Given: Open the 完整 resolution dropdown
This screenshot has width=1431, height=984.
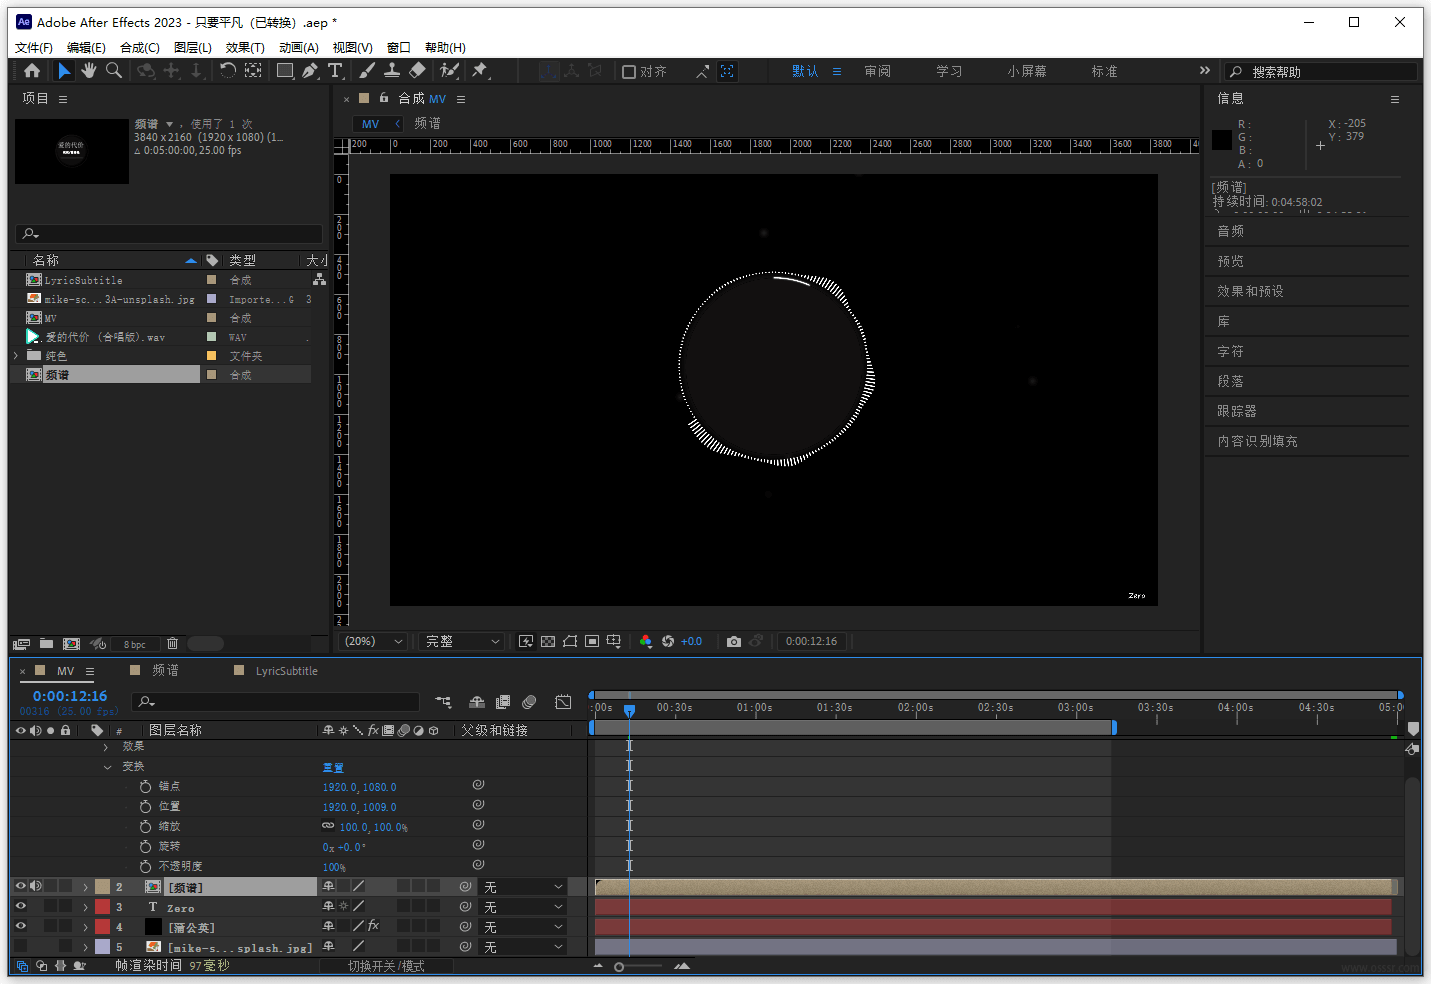Looking at the screenshot, I should pyautogui.click(x=462, y=642).
